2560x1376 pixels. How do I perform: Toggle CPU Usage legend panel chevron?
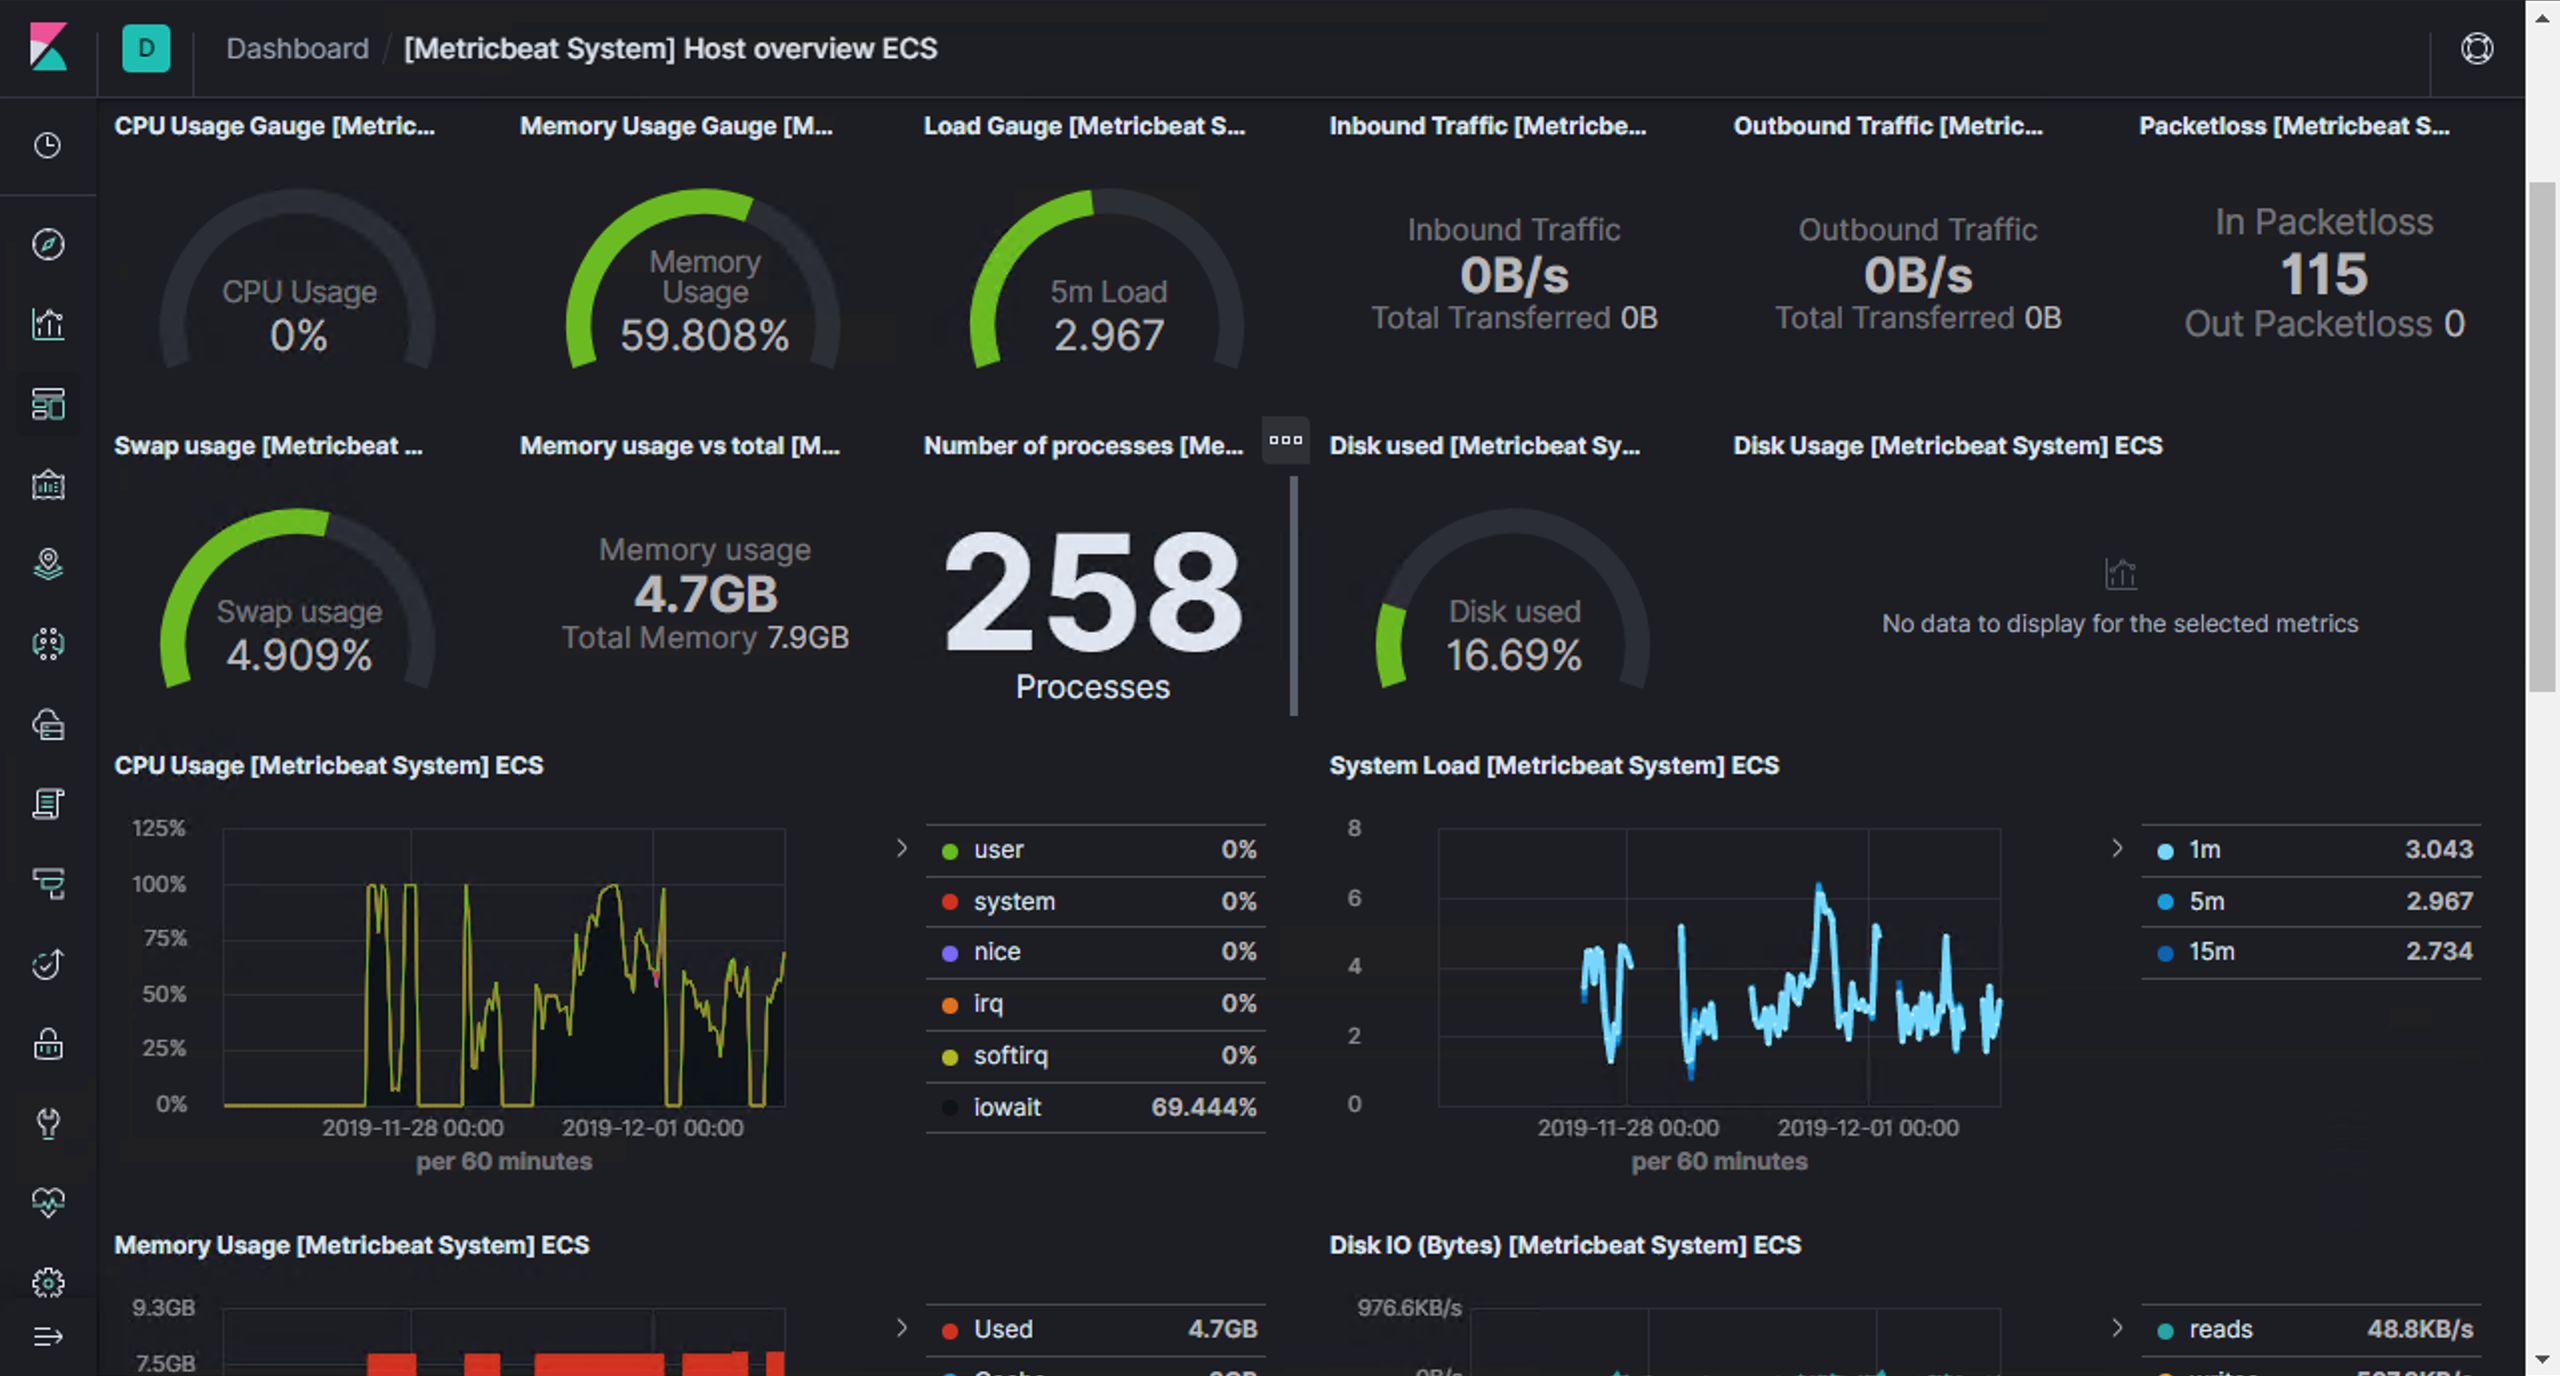click(x=901, y=848)
